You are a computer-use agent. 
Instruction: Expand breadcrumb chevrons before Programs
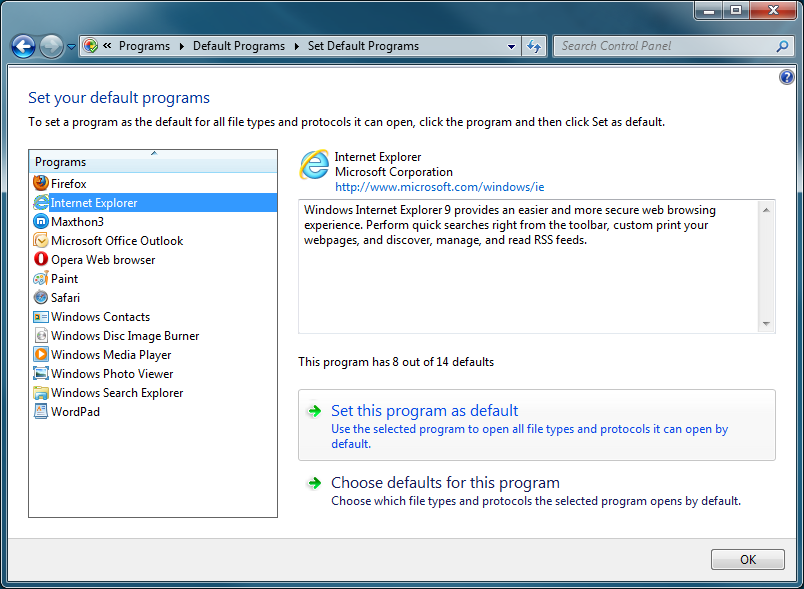107,46
